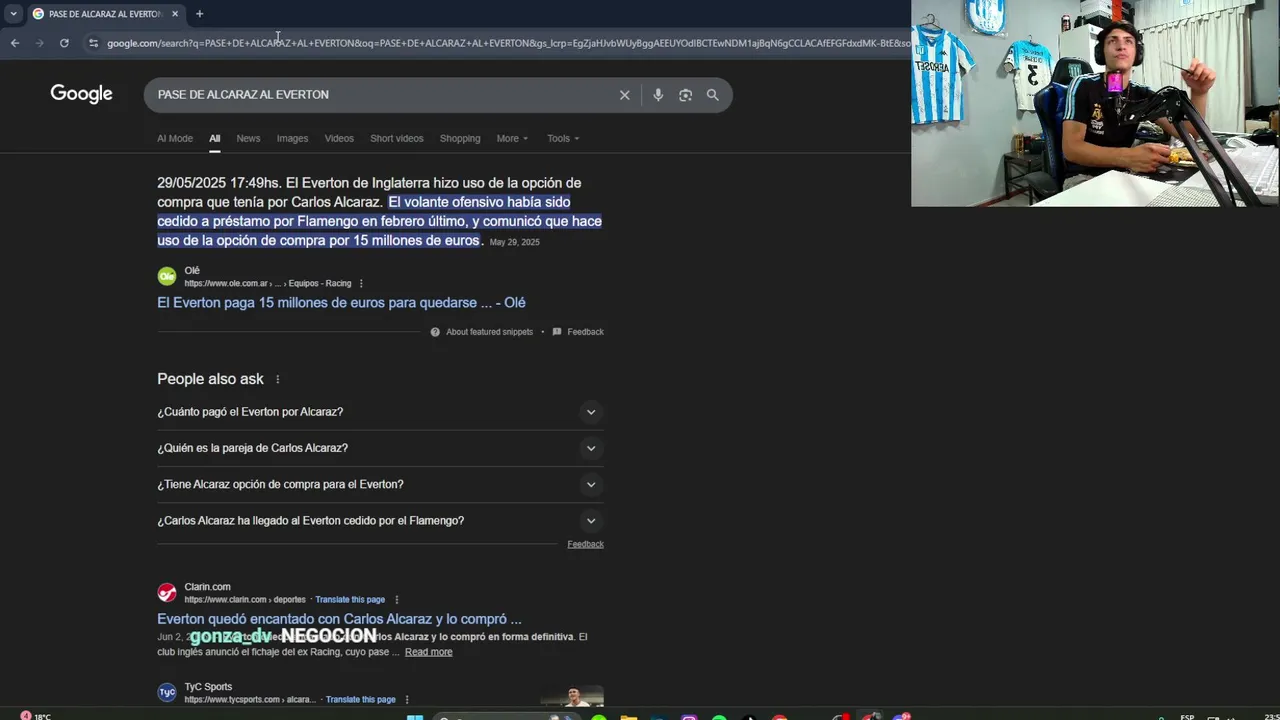
Task: Expand the More filters dropdown
Action: [512, 138]
